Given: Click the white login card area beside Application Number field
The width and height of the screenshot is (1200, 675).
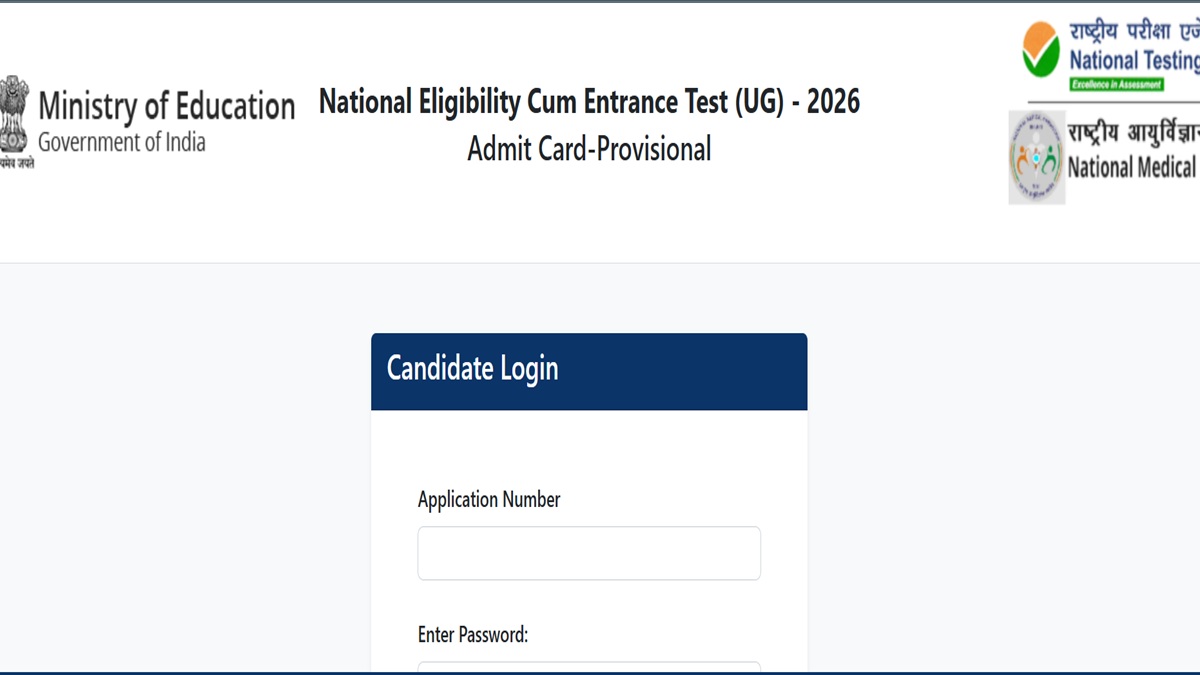Looking at the screenshot, I should 784,553.
